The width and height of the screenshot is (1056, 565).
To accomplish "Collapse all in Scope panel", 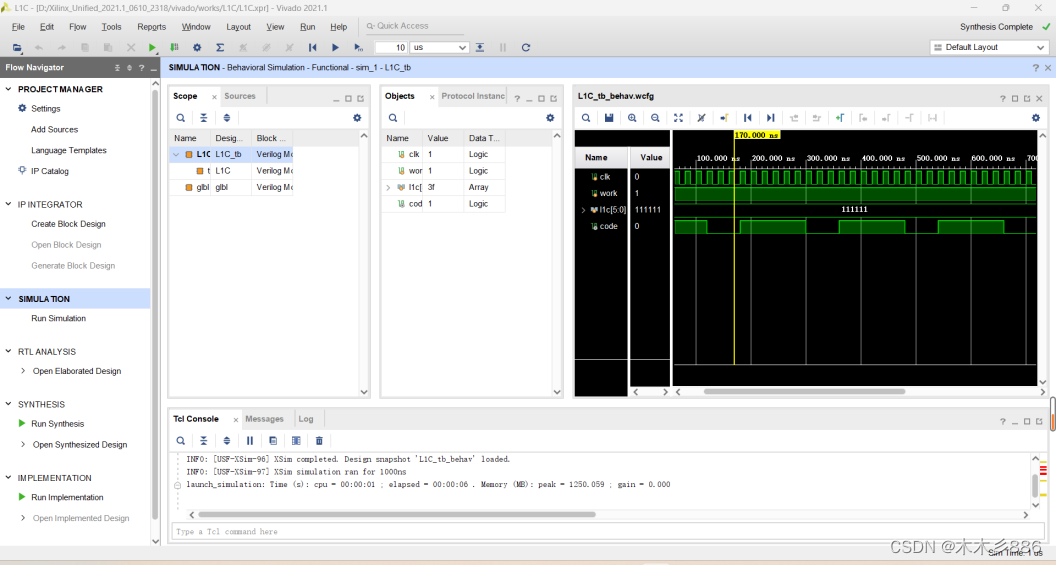I will (203, 118).
